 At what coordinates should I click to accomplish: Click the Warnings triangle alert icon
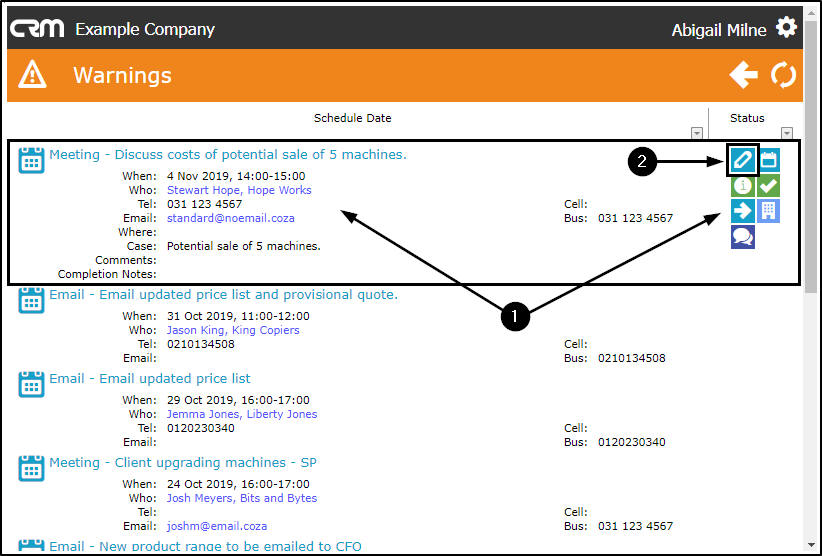[32, 75]
